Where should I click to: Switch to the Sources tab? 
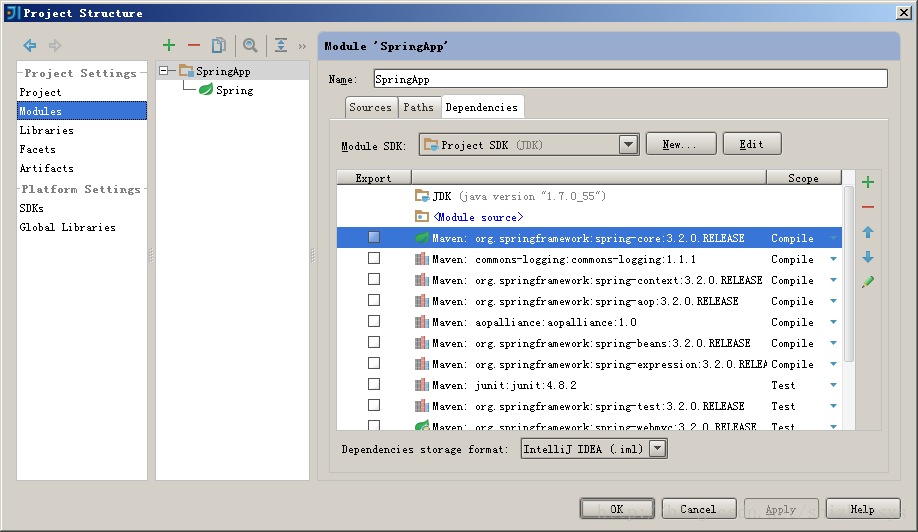coord(371,107)
